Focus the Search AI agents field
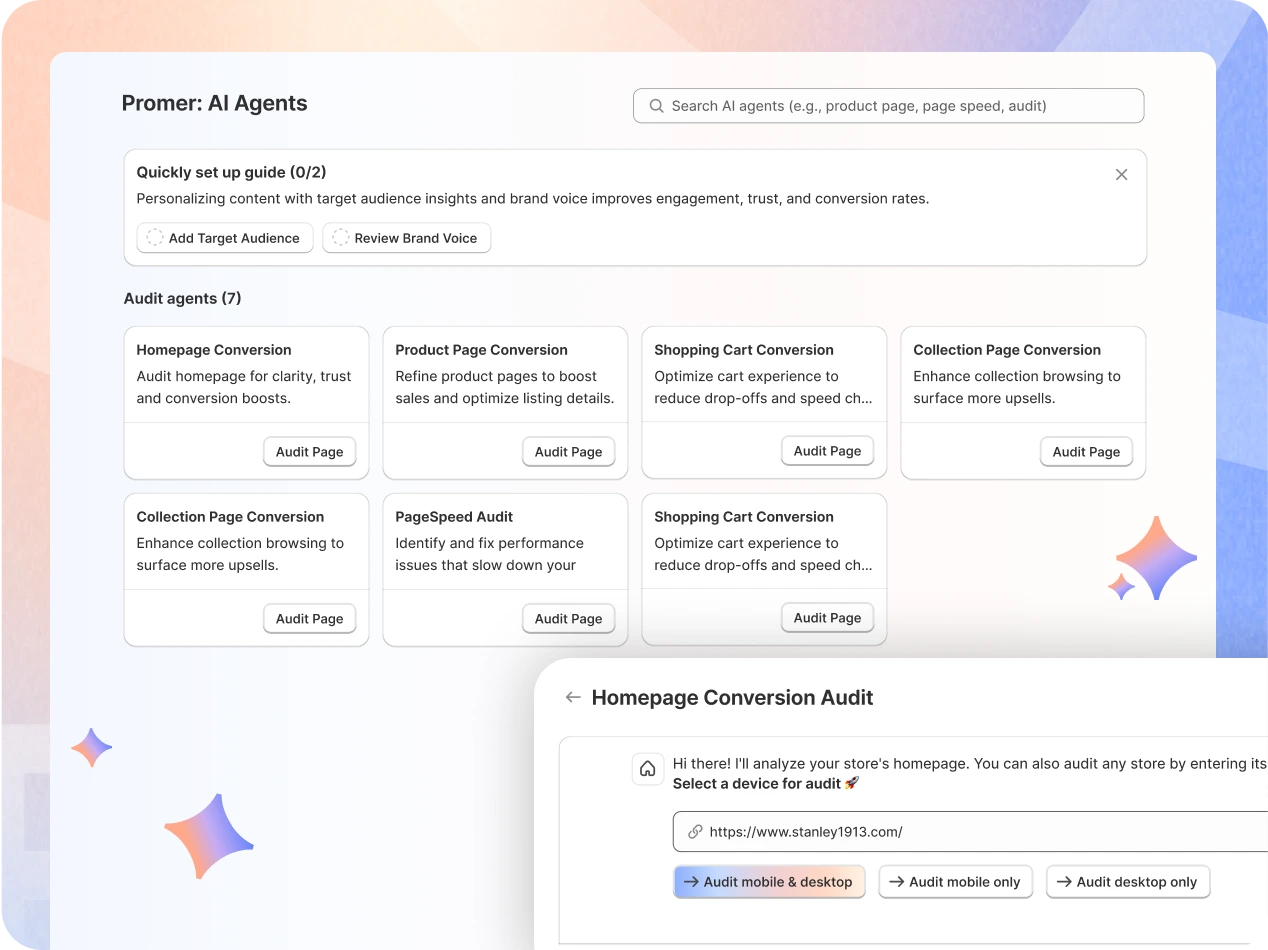This screenshot has width=1268, height=950. [900, 106]
